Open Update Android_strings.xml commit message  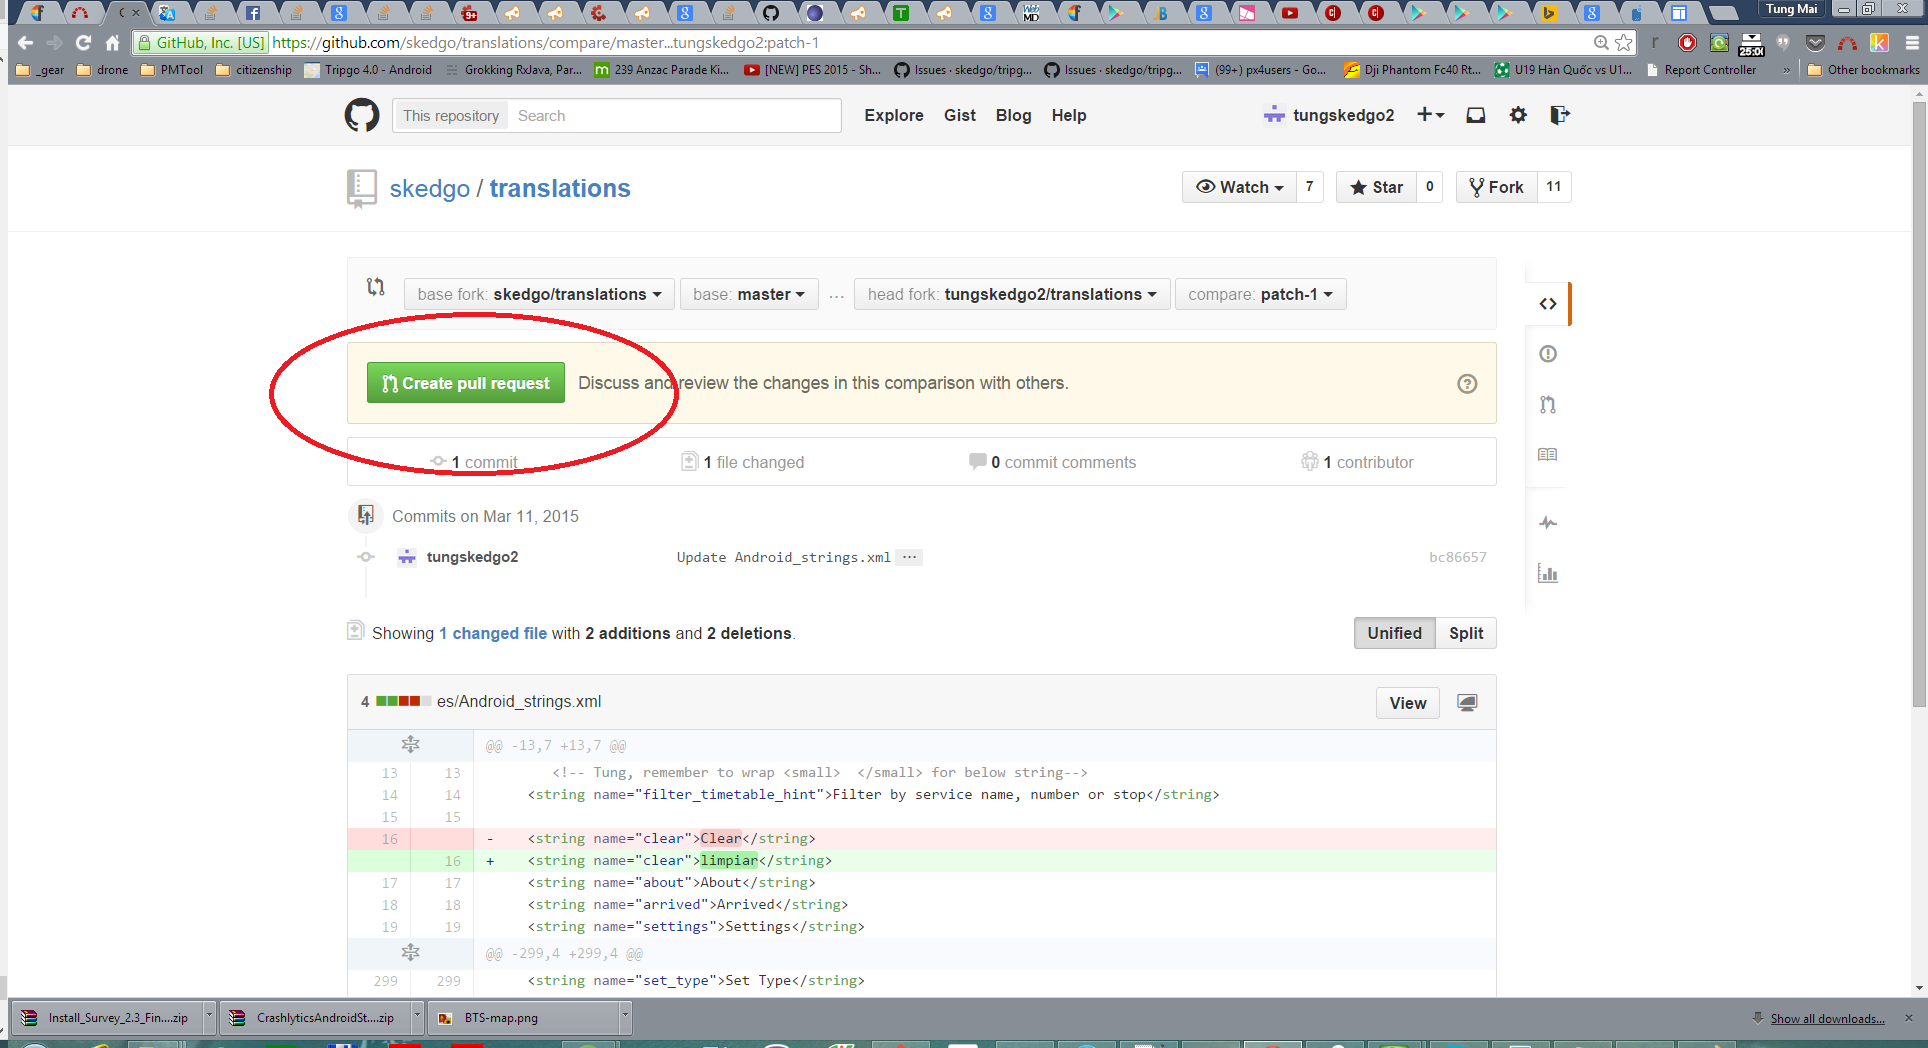(783, 557)
